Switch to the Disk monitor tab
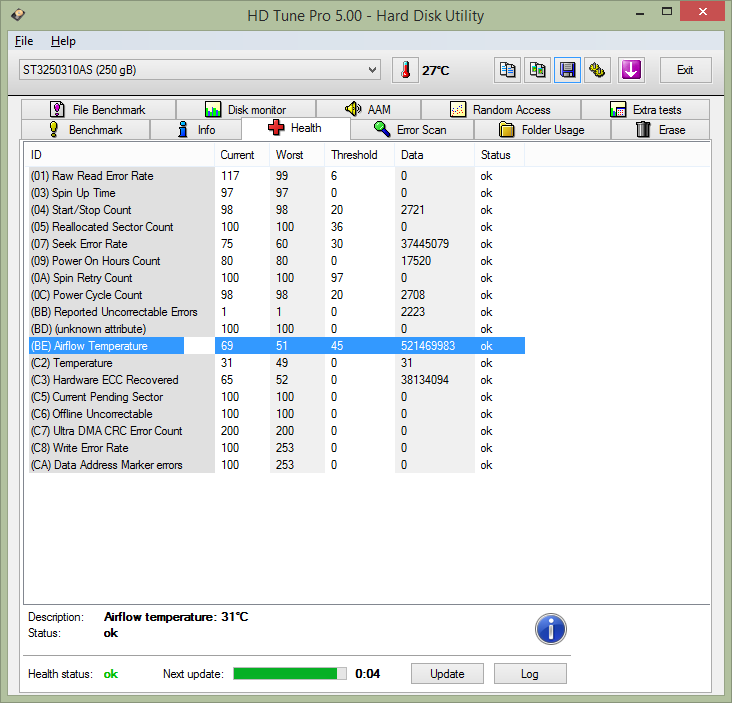The height and width of the screenshot is (703, 732). (246, 110)
